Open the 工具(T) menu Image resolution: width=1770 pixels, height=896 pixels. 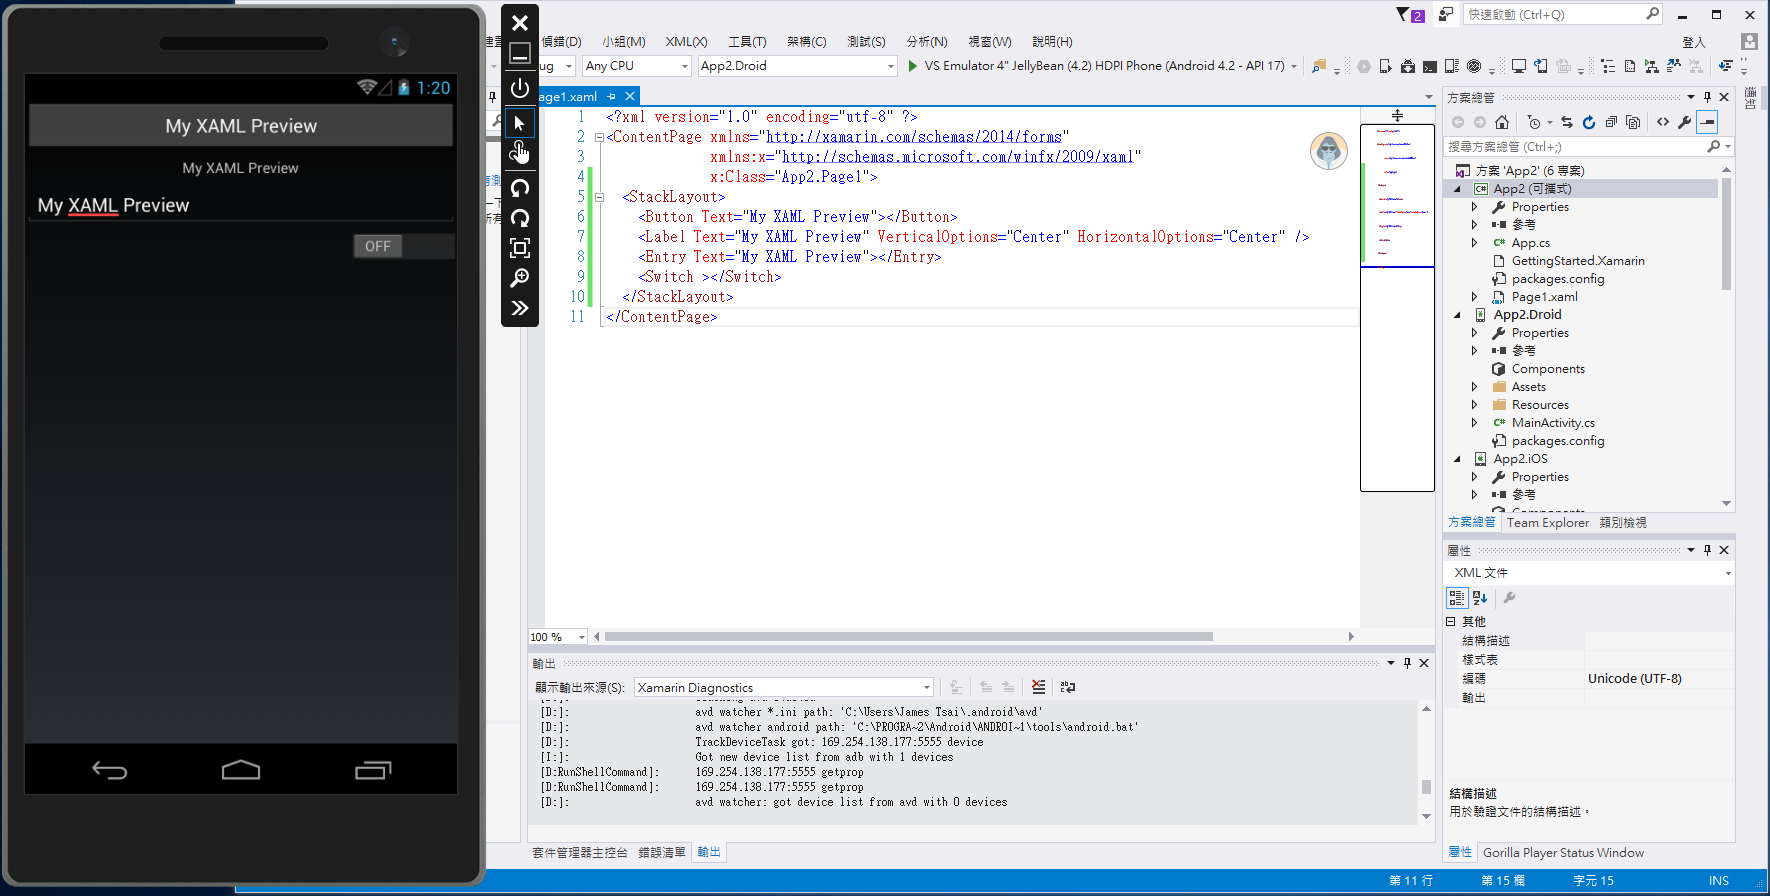[747, 41]
